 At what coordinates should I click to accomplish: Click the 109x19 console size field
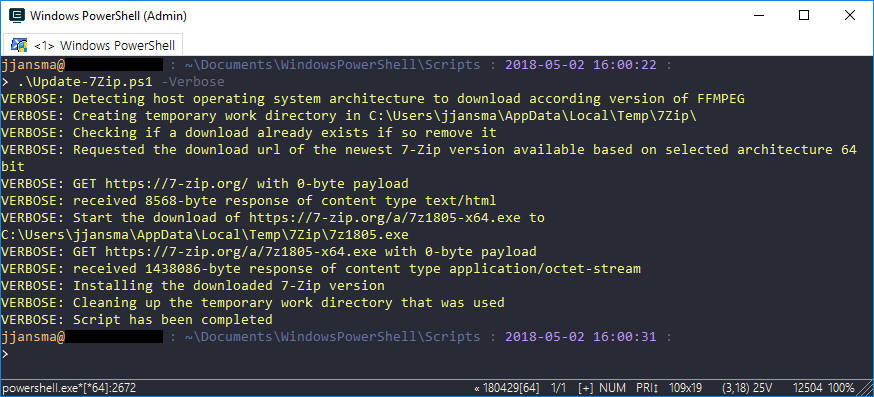(686, 388)
